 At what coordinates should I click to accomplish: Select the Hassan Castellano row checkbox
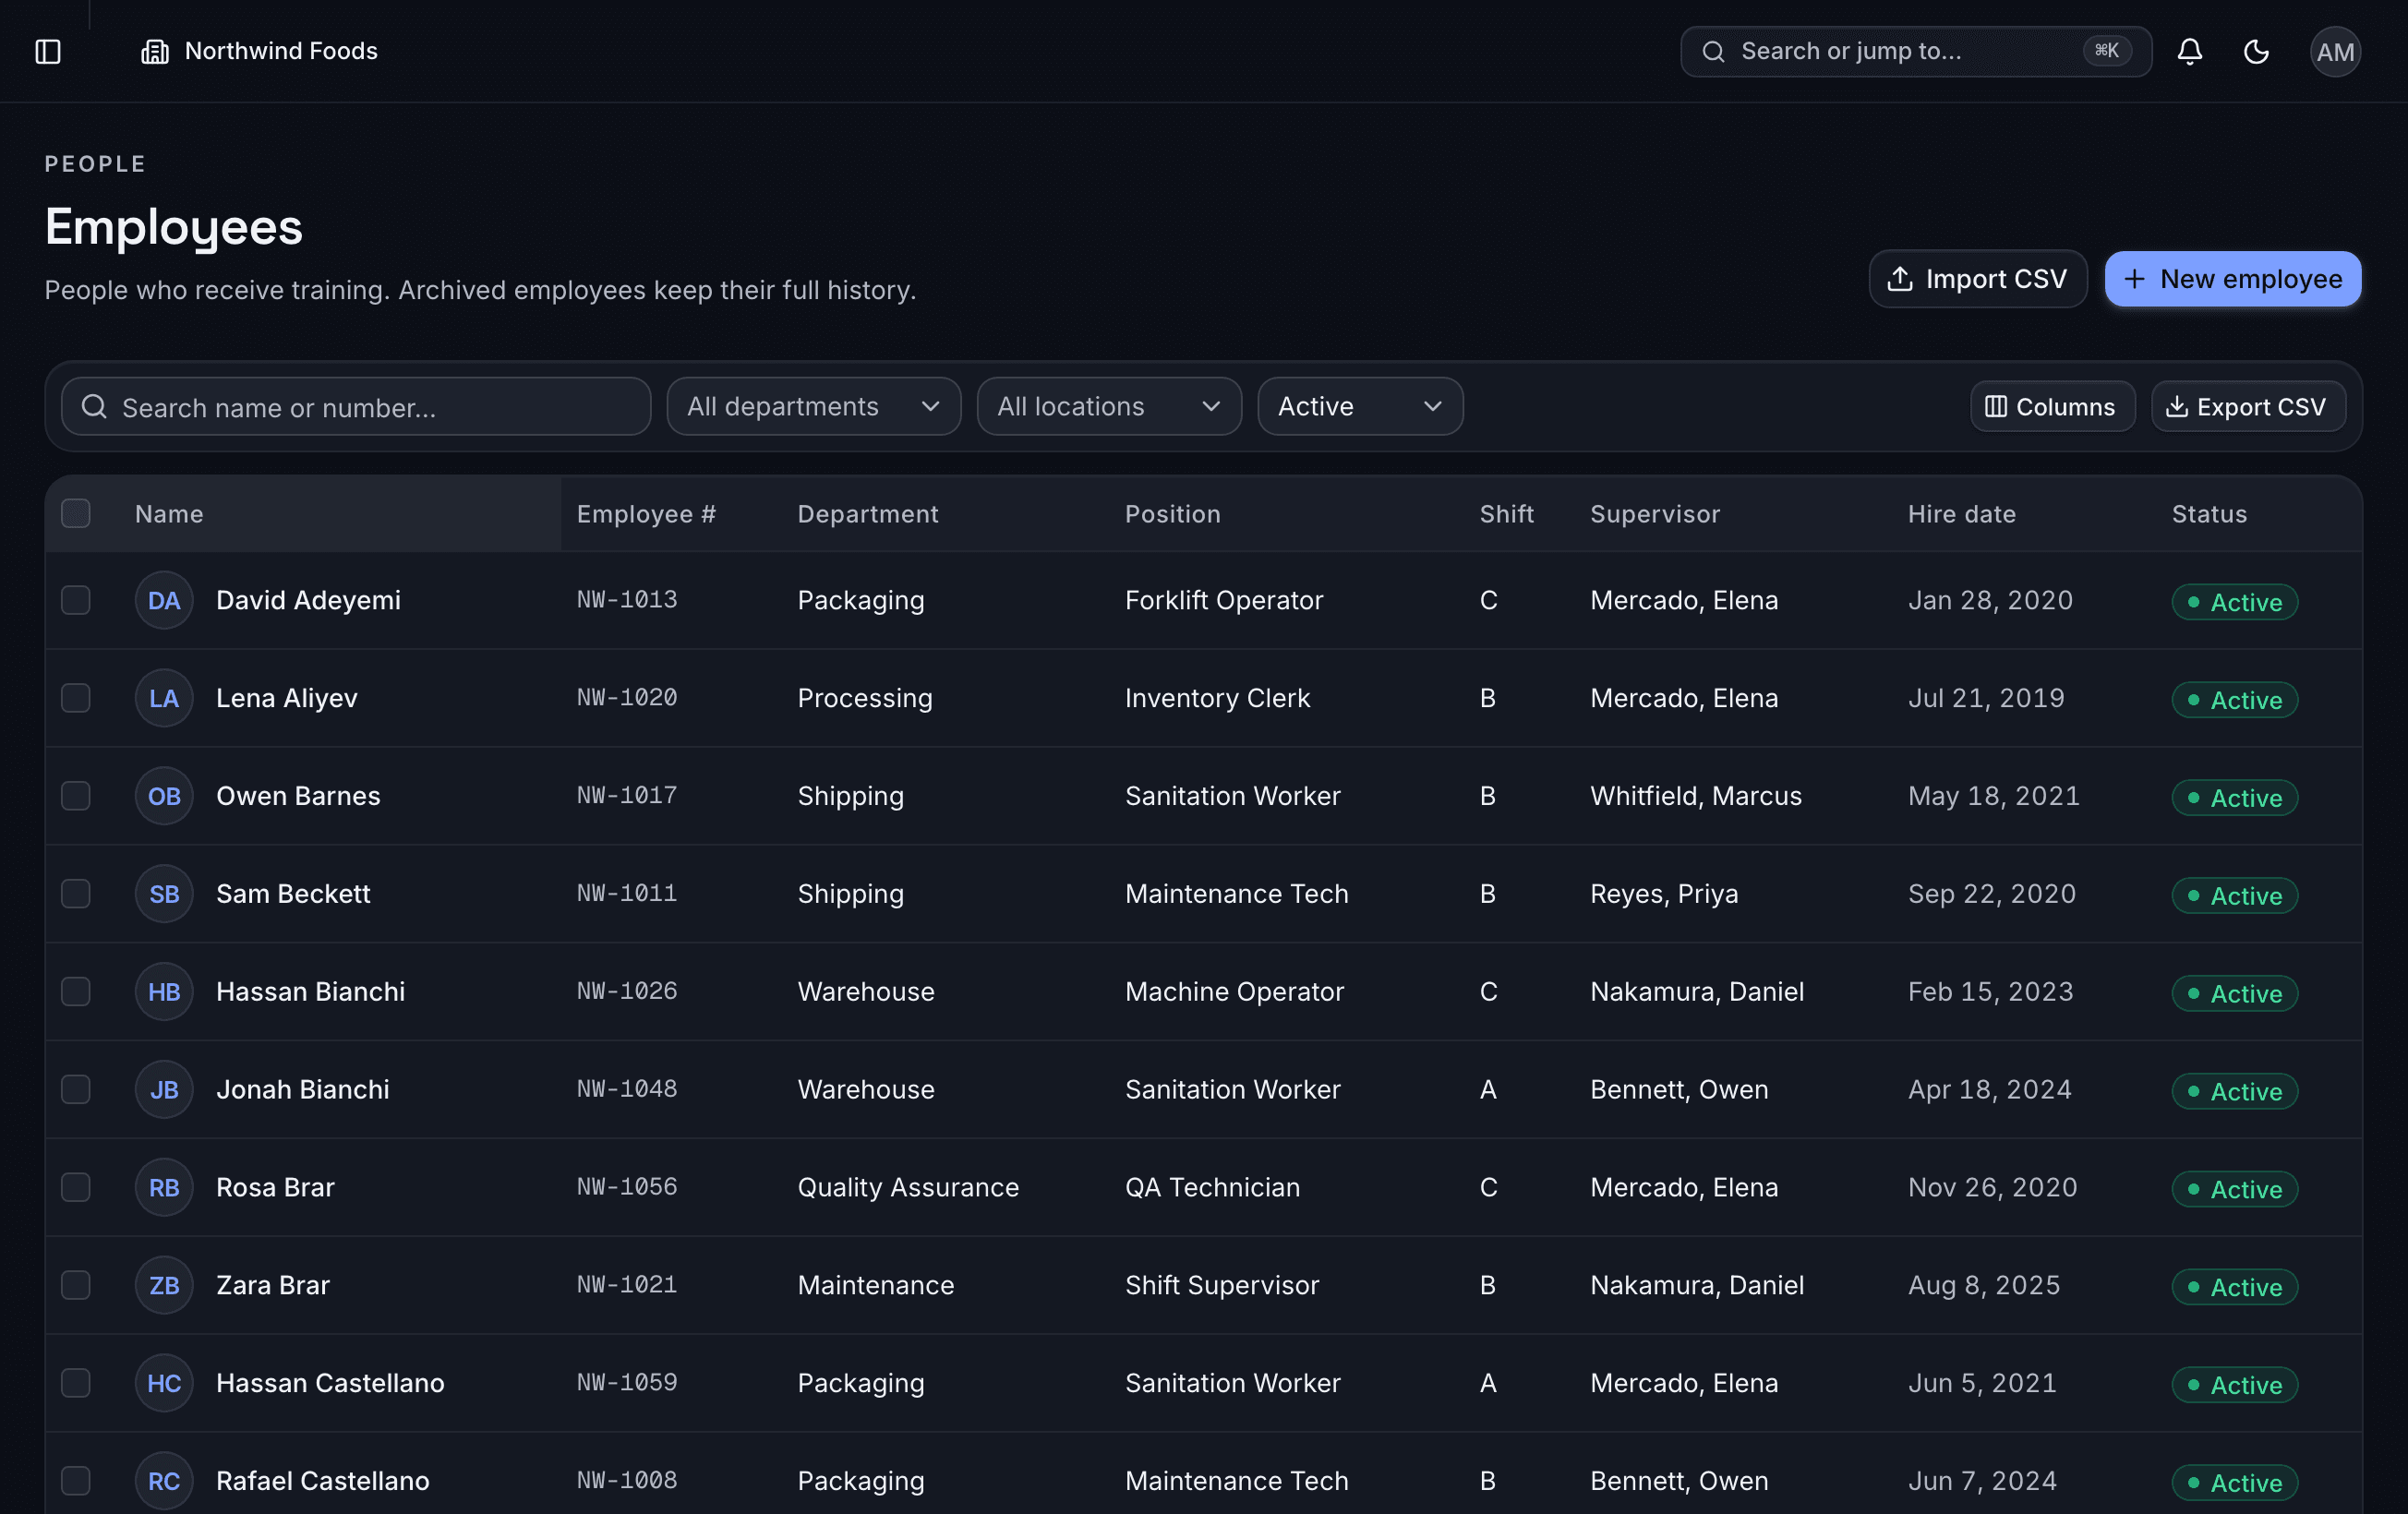pos(76,1383)
